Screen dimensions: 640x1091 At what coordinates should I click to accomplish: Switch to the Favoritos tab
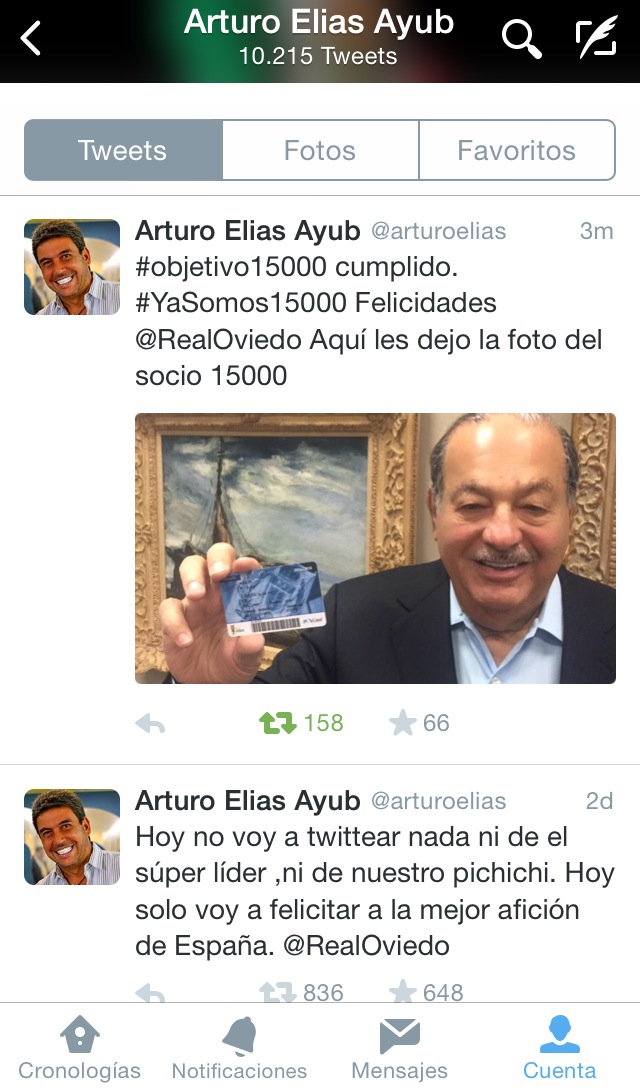point(517,150)
